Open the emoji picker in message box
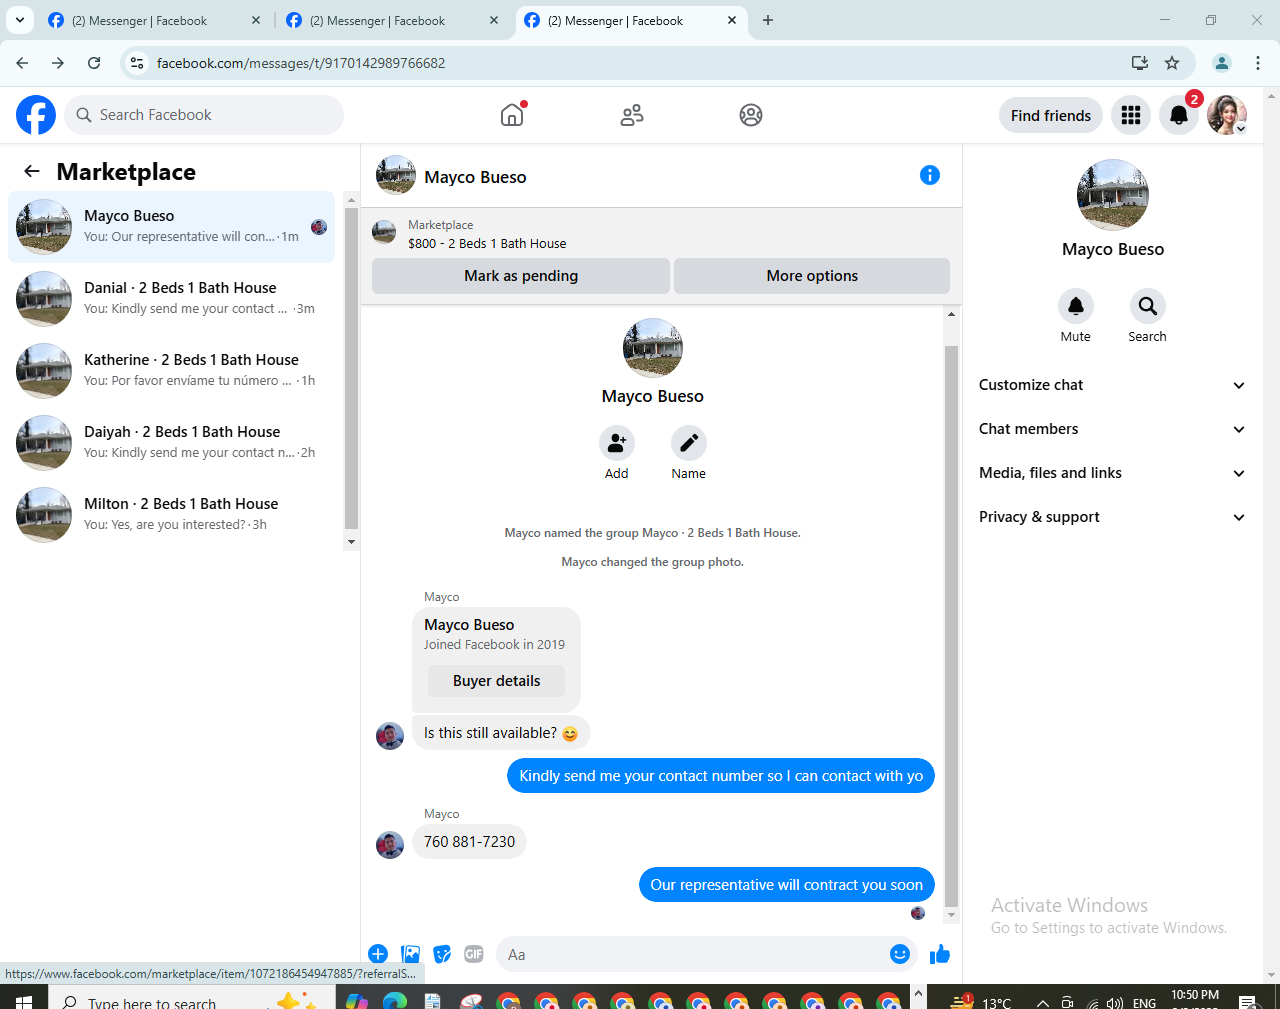This screenshot has width=1280, height=1009. coord(900,954)
